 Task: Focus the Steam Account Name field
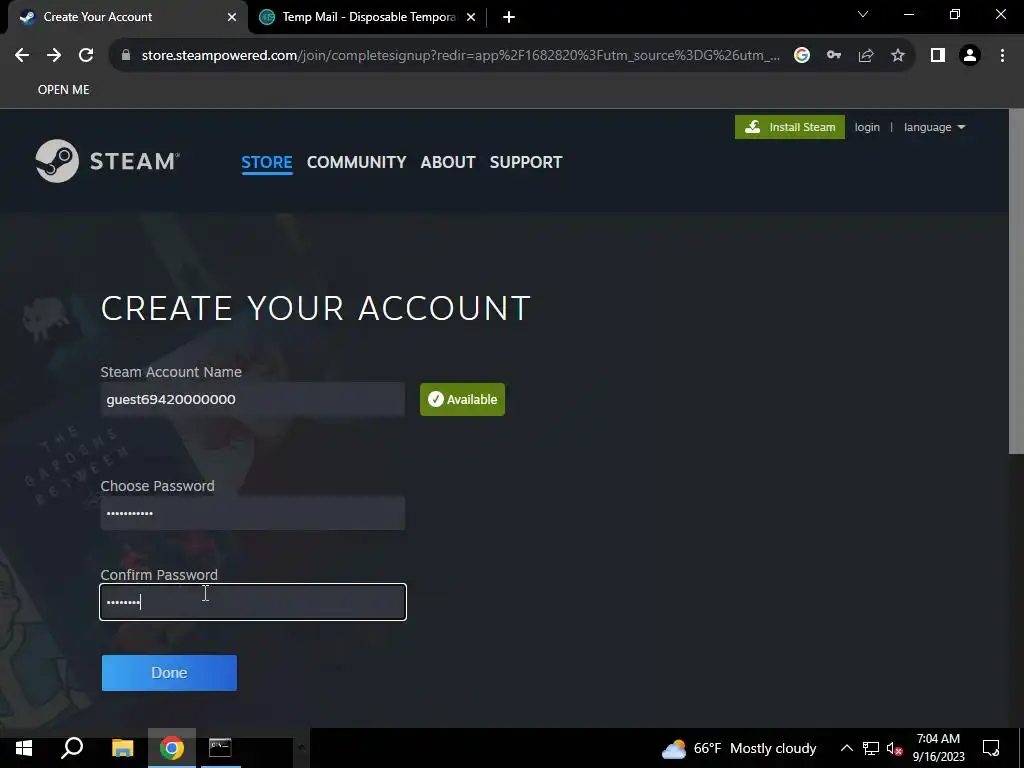253,399
